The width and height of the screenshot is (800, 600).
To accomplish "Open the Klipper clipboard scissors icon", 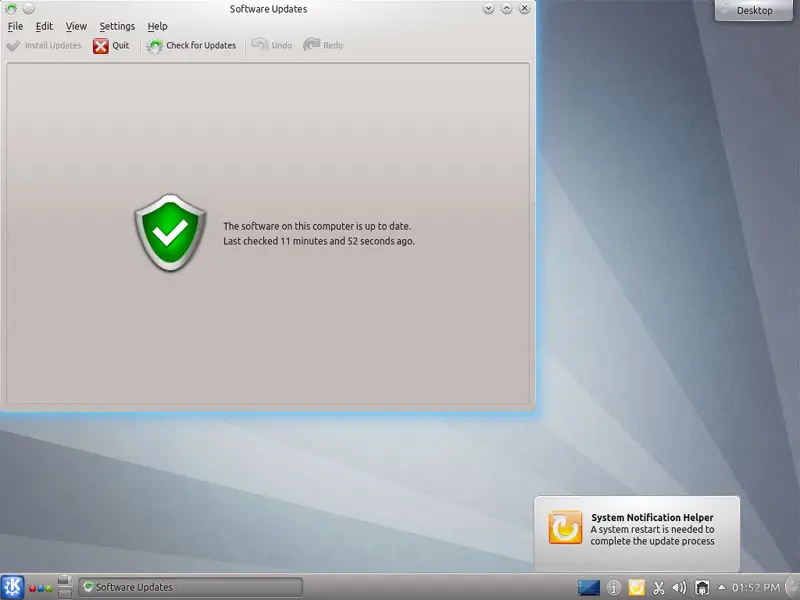I will click(x=659, y=588).
